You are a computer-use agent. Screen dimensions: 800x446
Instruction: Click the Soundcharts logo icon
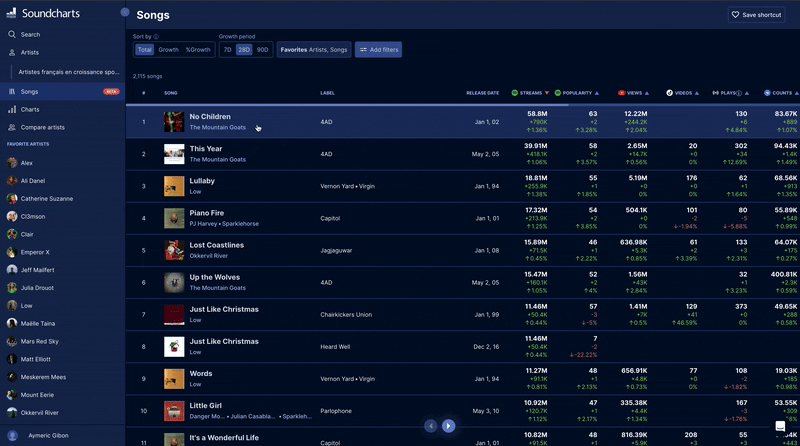coord(12,14)
